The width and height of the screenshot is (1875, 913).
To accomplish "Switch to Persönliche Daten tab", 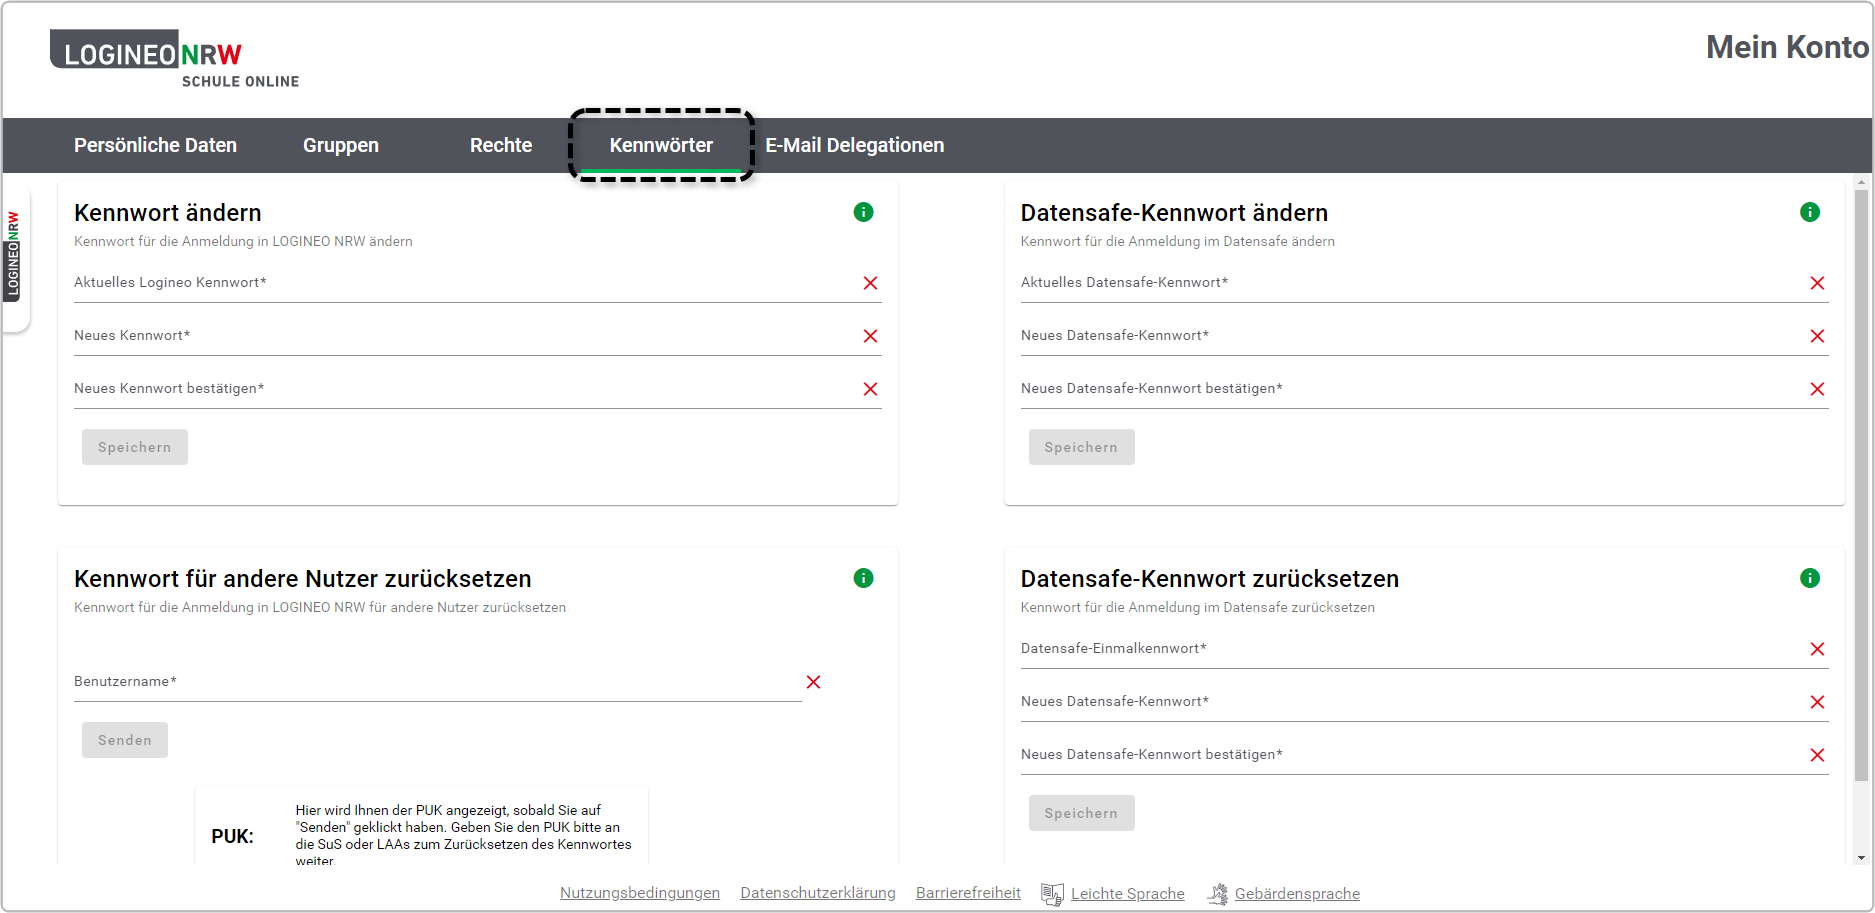I will point(155,145).
